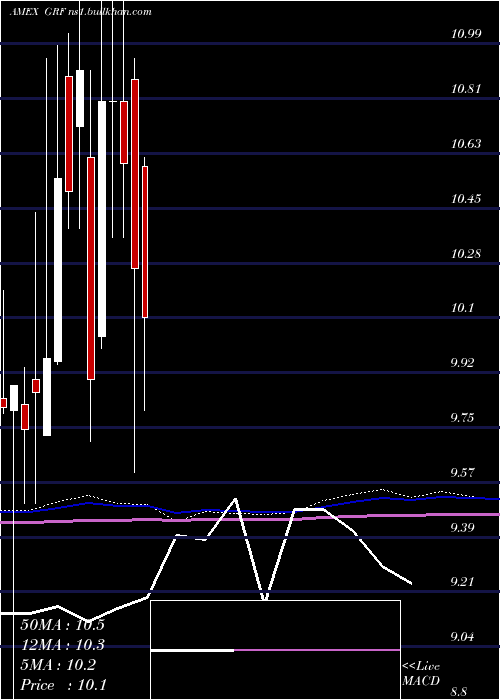Image resolution: width=500 pixels, height=700 pixels.
Task: Click the 9.75 price axis label
Action: coord(462,418)
